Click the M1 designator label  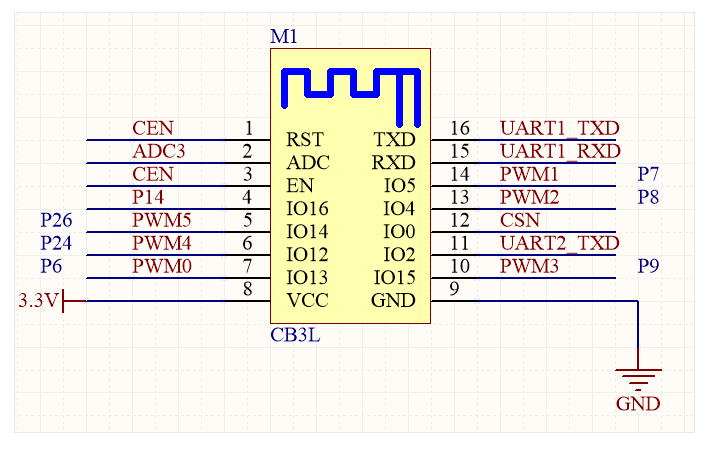click(x=284, y=36)
